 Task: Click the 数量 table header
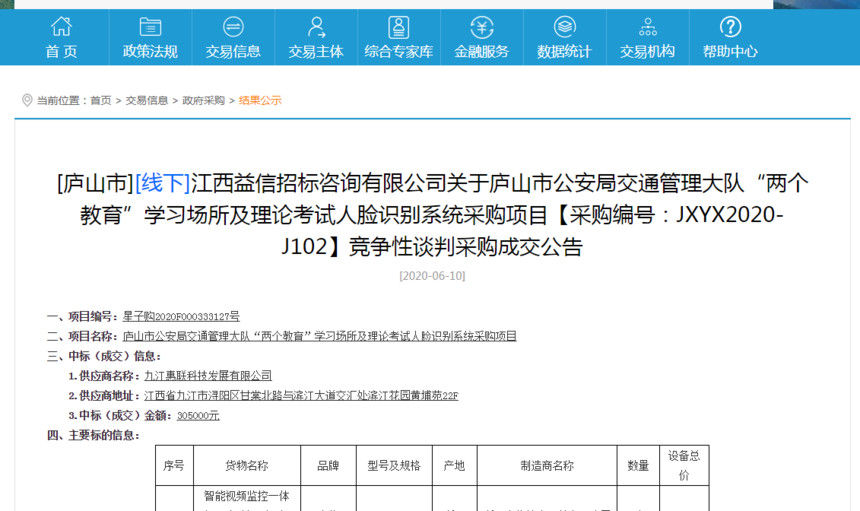(638, 465)
